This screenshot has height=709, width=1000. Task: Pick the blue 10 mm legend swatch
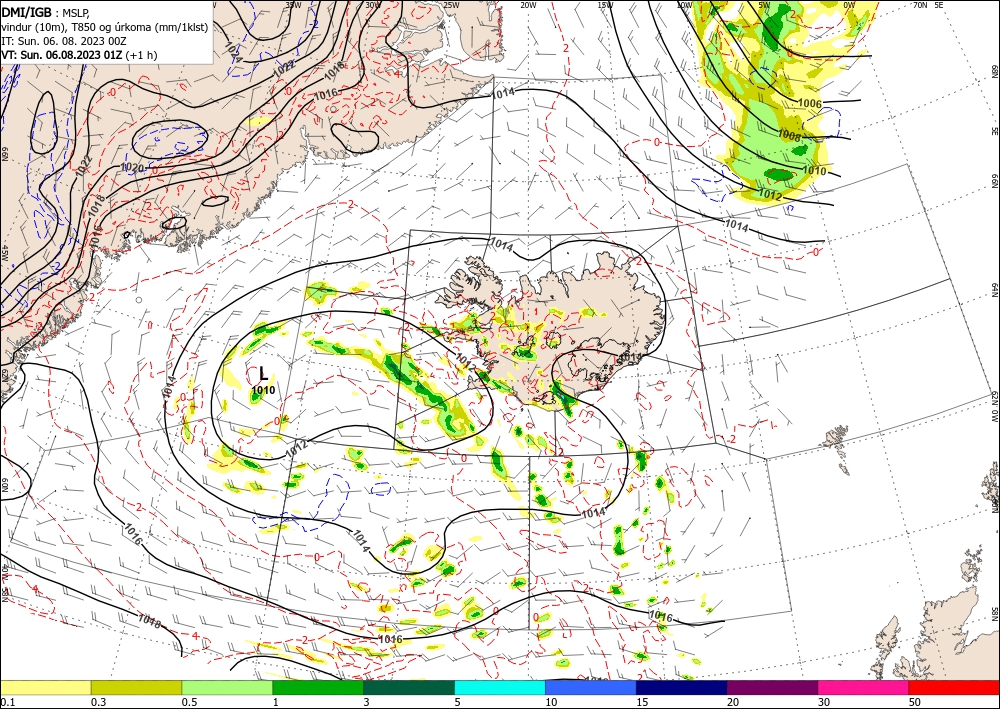[591, 687]
